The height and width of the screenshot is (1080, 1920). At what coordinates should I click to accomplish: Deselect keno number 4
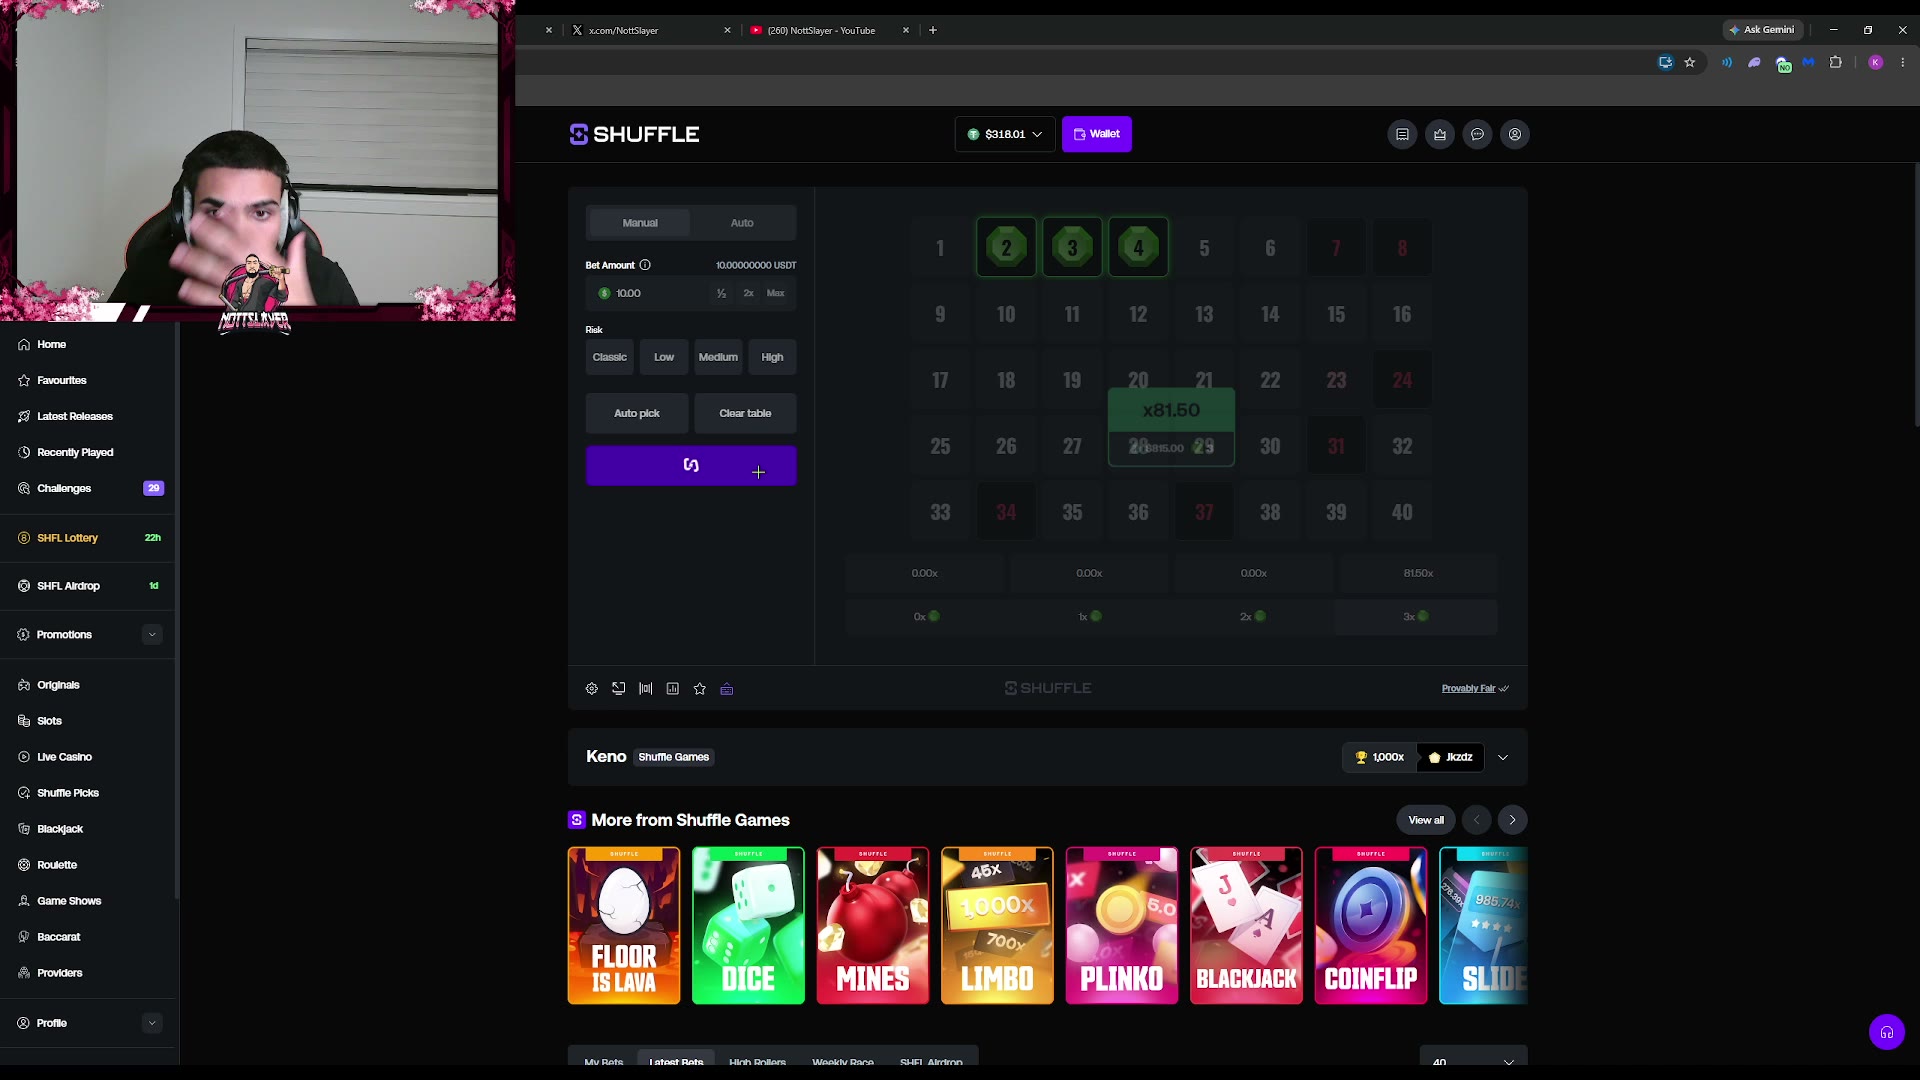click(1138, 247)
